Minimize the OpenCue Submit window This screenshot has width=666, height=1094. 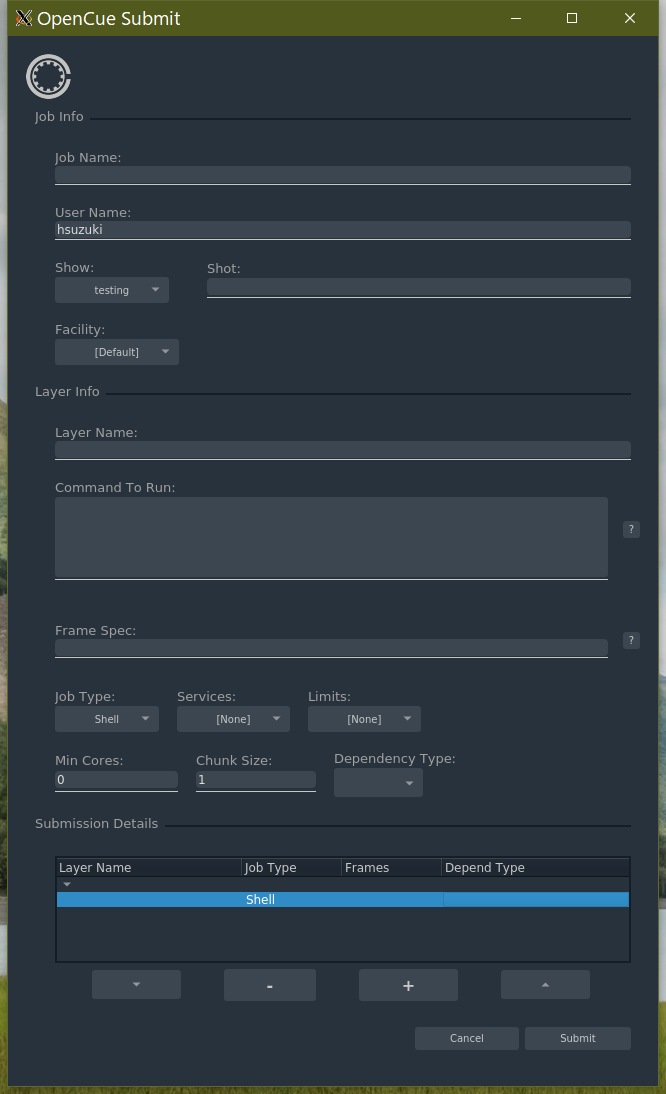[x=516, y=18]
